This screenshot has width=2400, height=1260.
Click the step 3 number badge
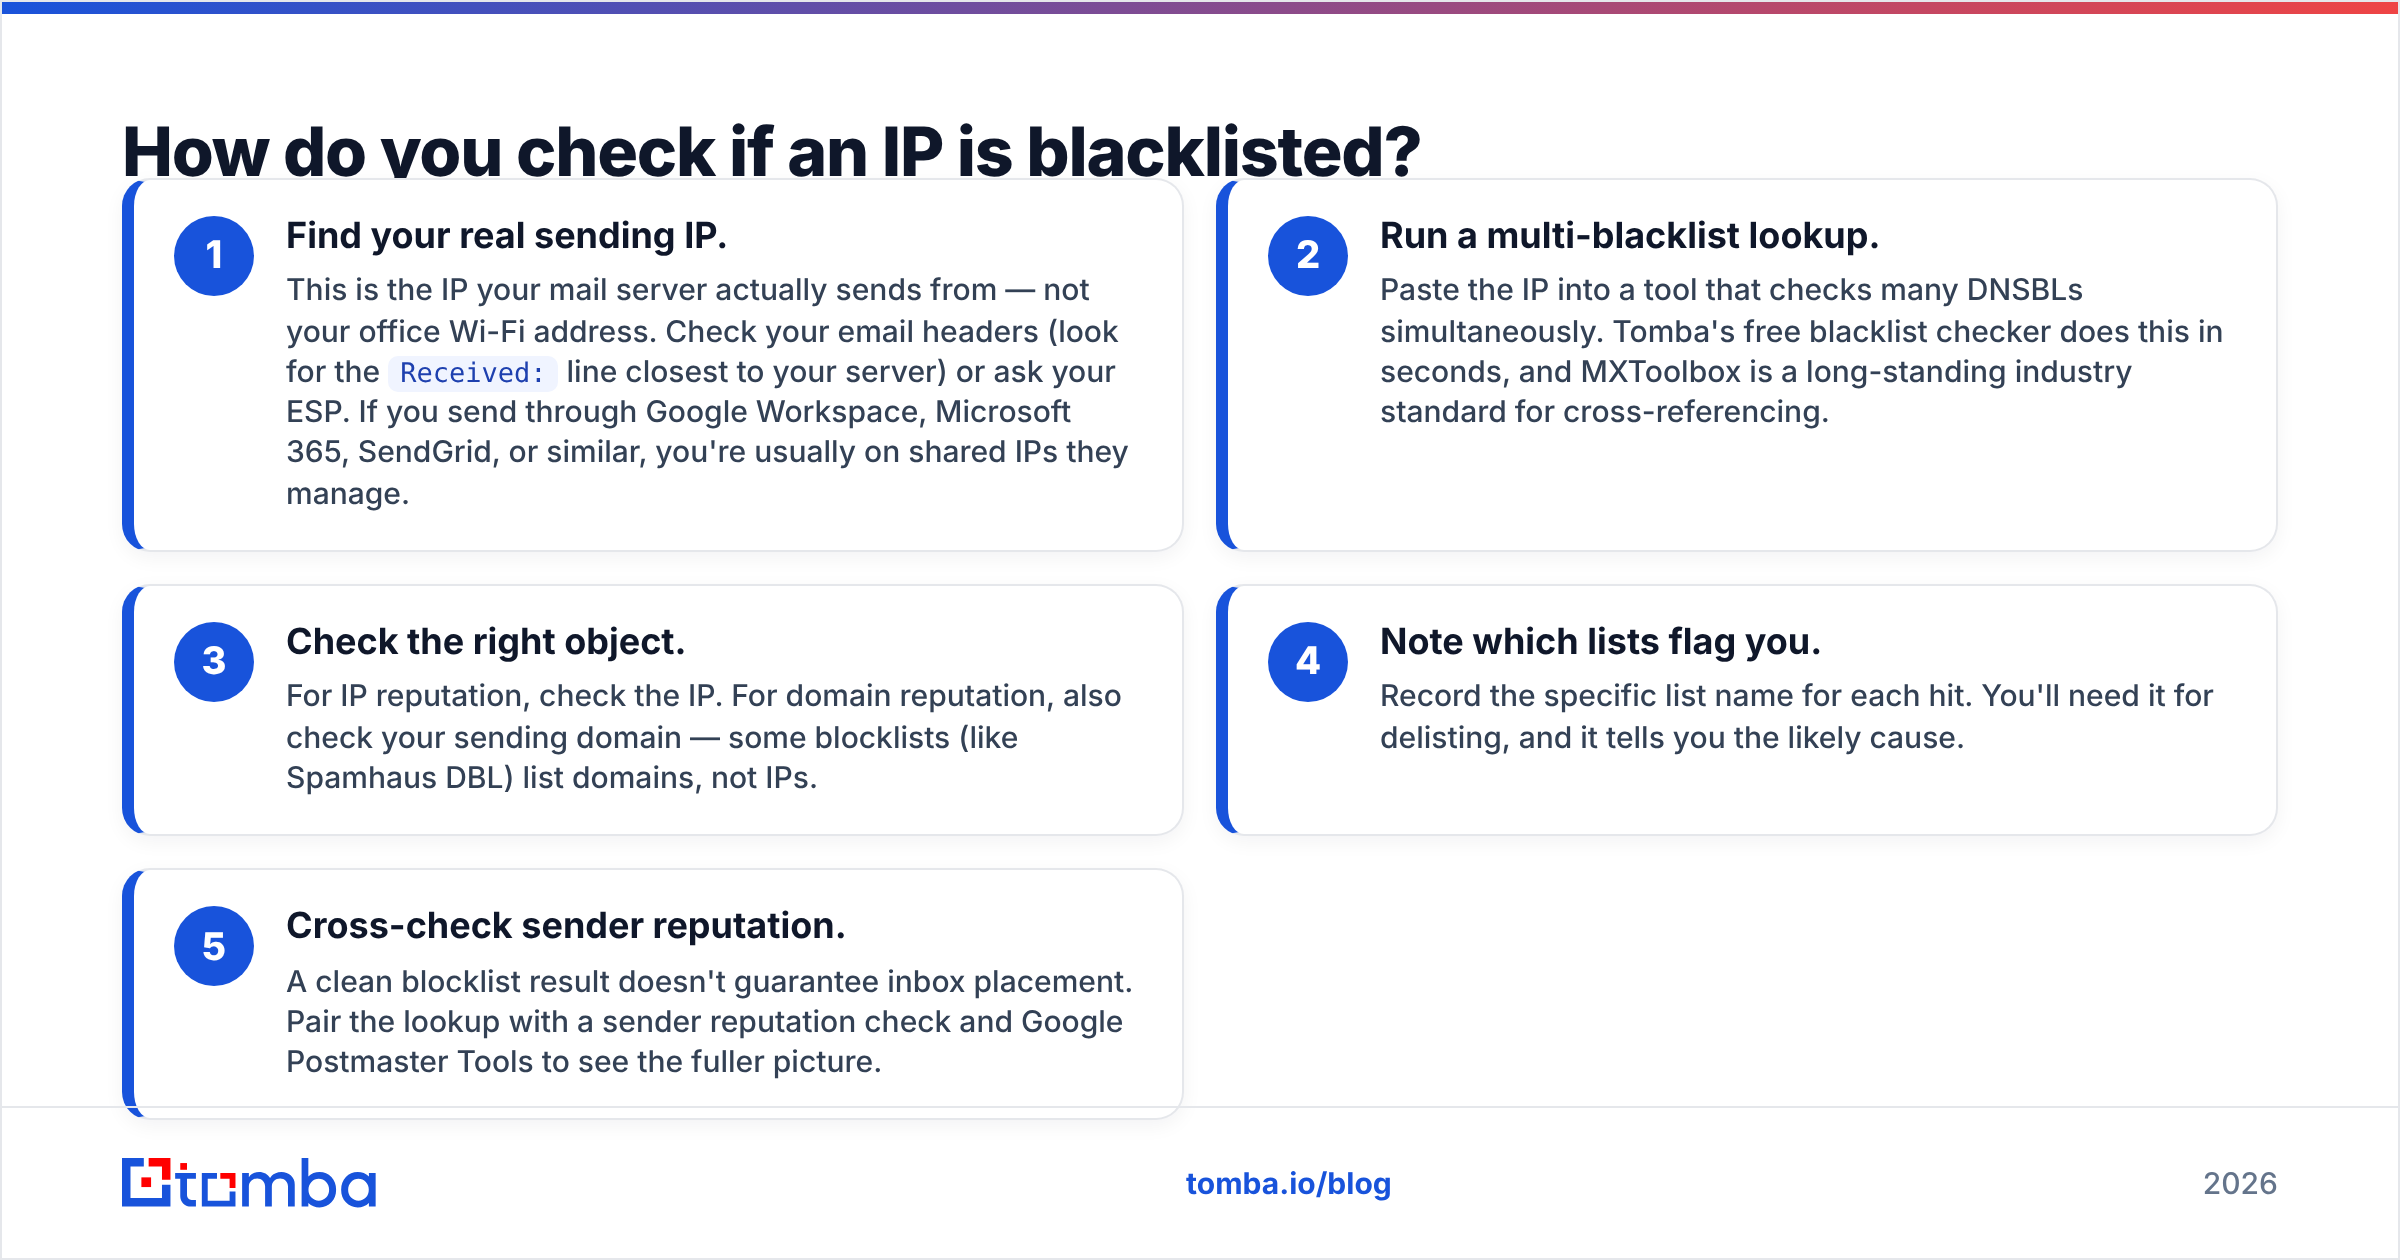(214, 662)
